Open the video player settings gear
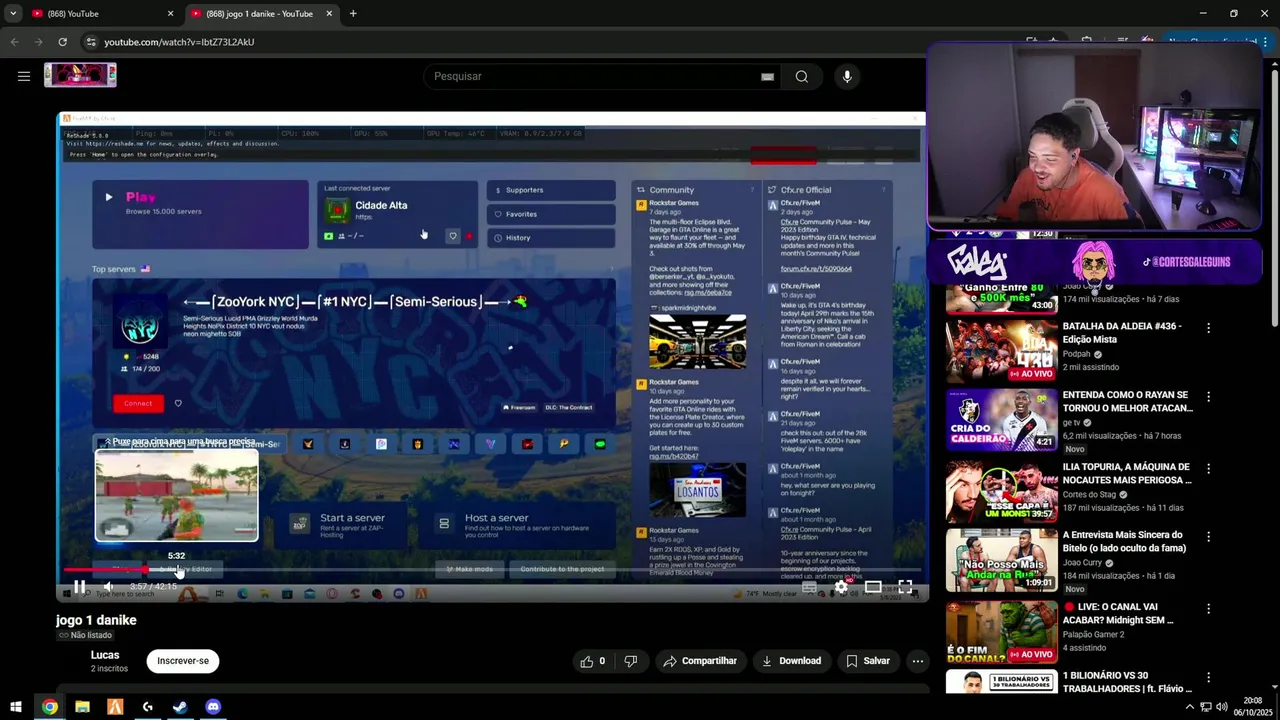 841,587
